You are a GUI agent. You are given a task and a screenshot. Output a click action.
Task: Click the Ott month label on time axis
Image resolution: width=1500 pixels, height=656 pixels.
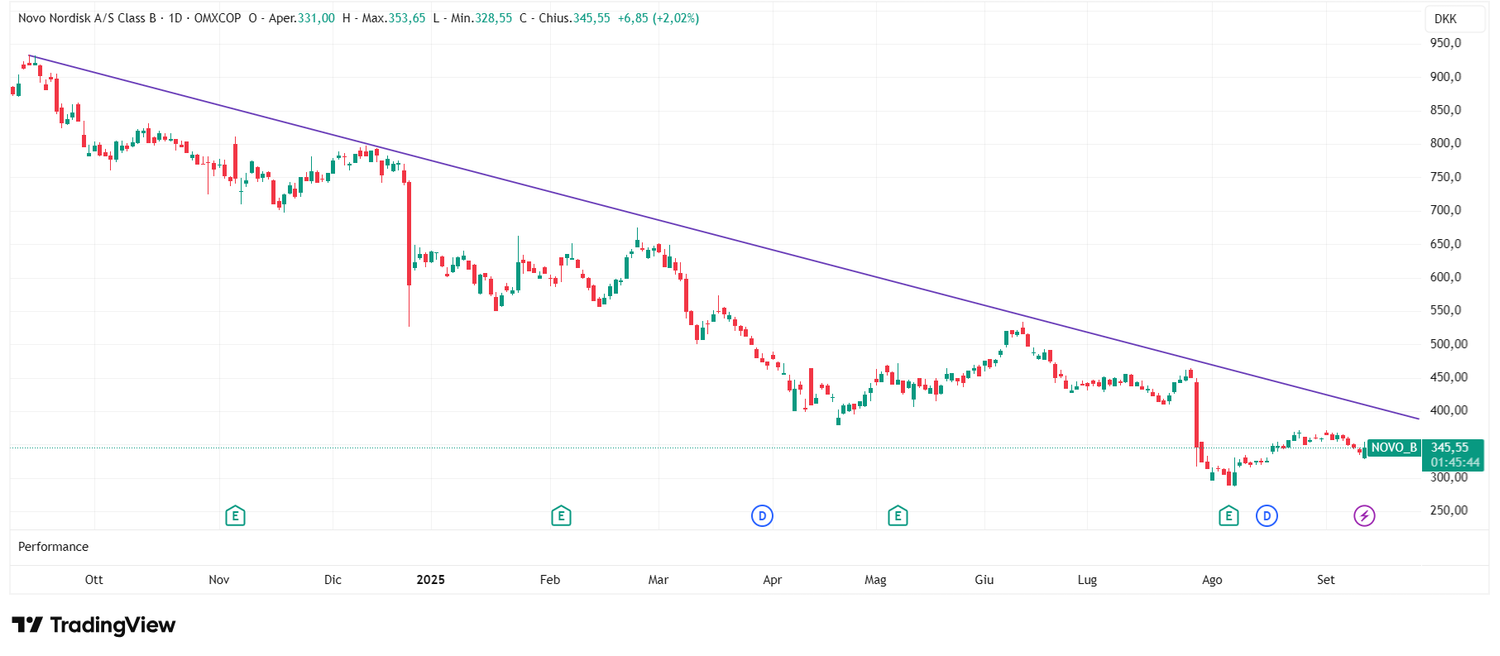(94, 580)
